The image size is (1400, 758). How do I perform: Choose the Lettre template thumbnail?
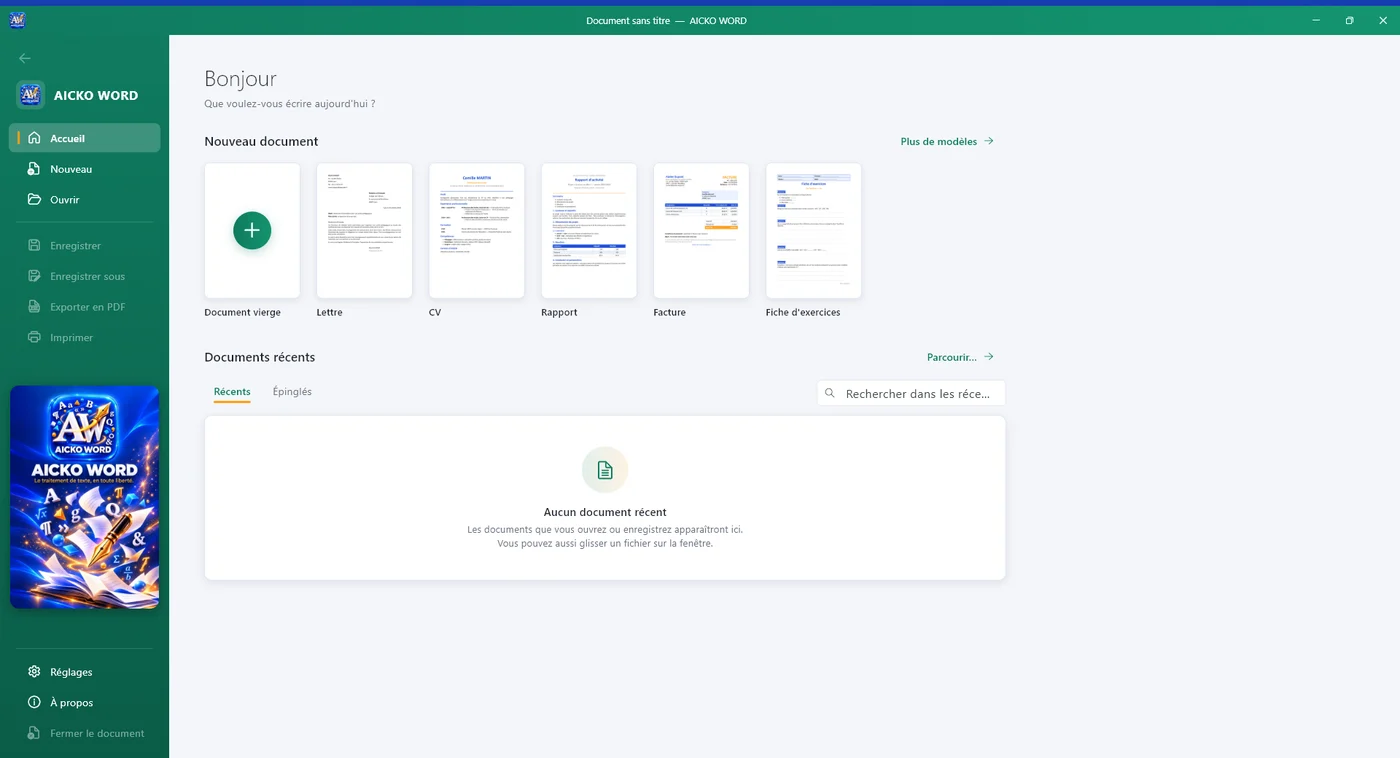(x=364, y=231)
